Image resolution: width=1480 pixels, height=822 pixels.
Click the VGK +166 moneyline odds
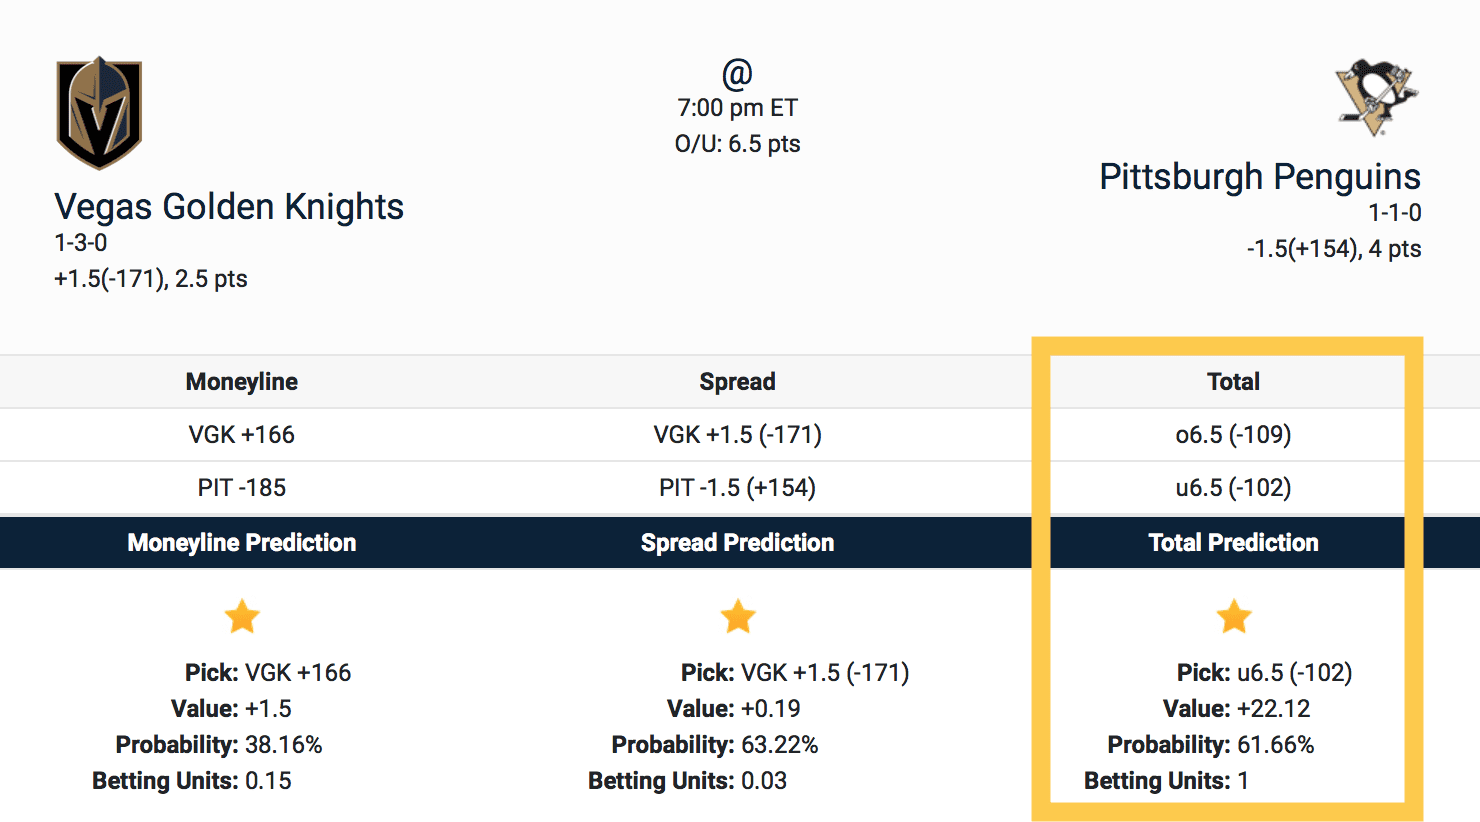pos(242,434)
